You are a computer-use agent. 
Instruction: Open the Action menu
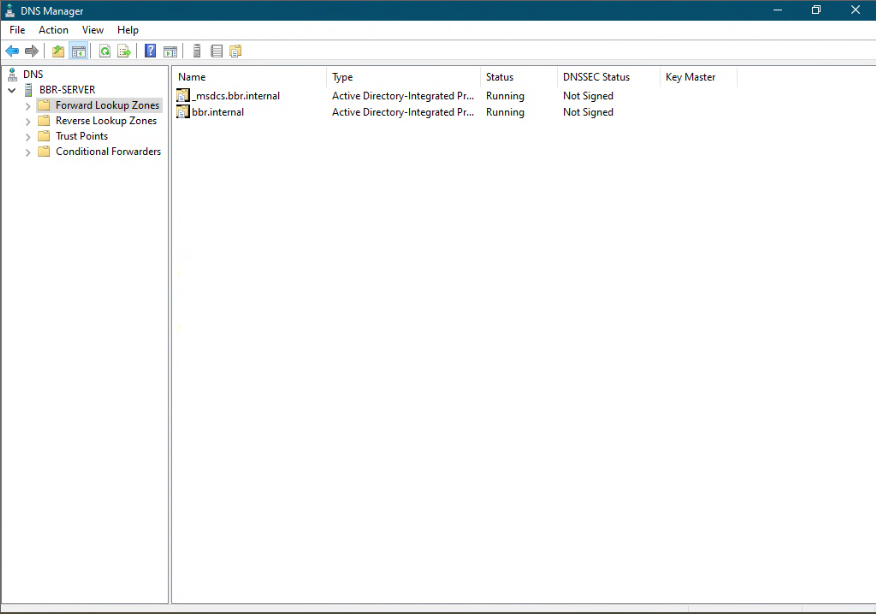tap(54, 30)
